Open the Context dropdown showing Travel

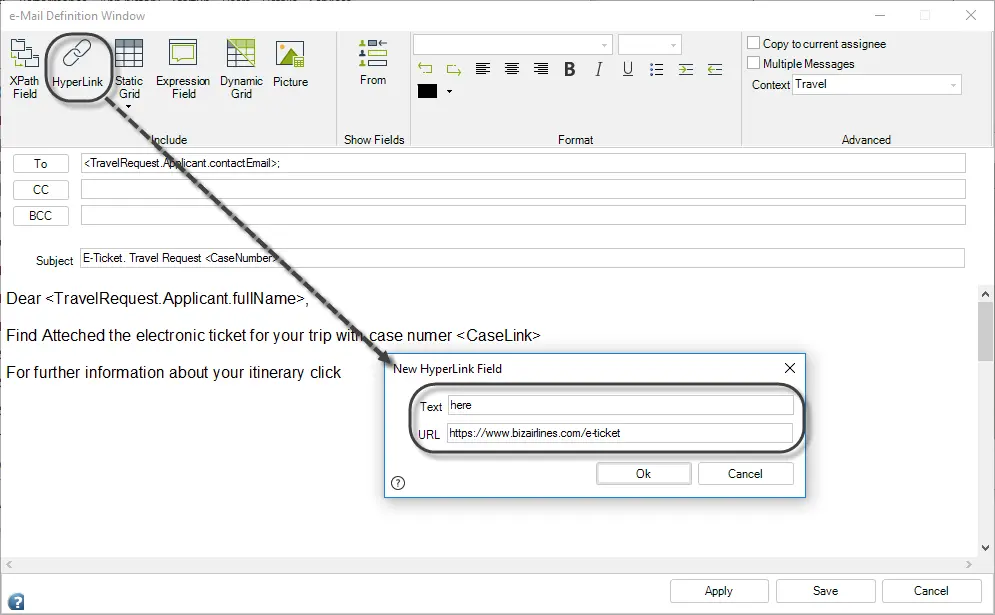[x=876, y=84]
